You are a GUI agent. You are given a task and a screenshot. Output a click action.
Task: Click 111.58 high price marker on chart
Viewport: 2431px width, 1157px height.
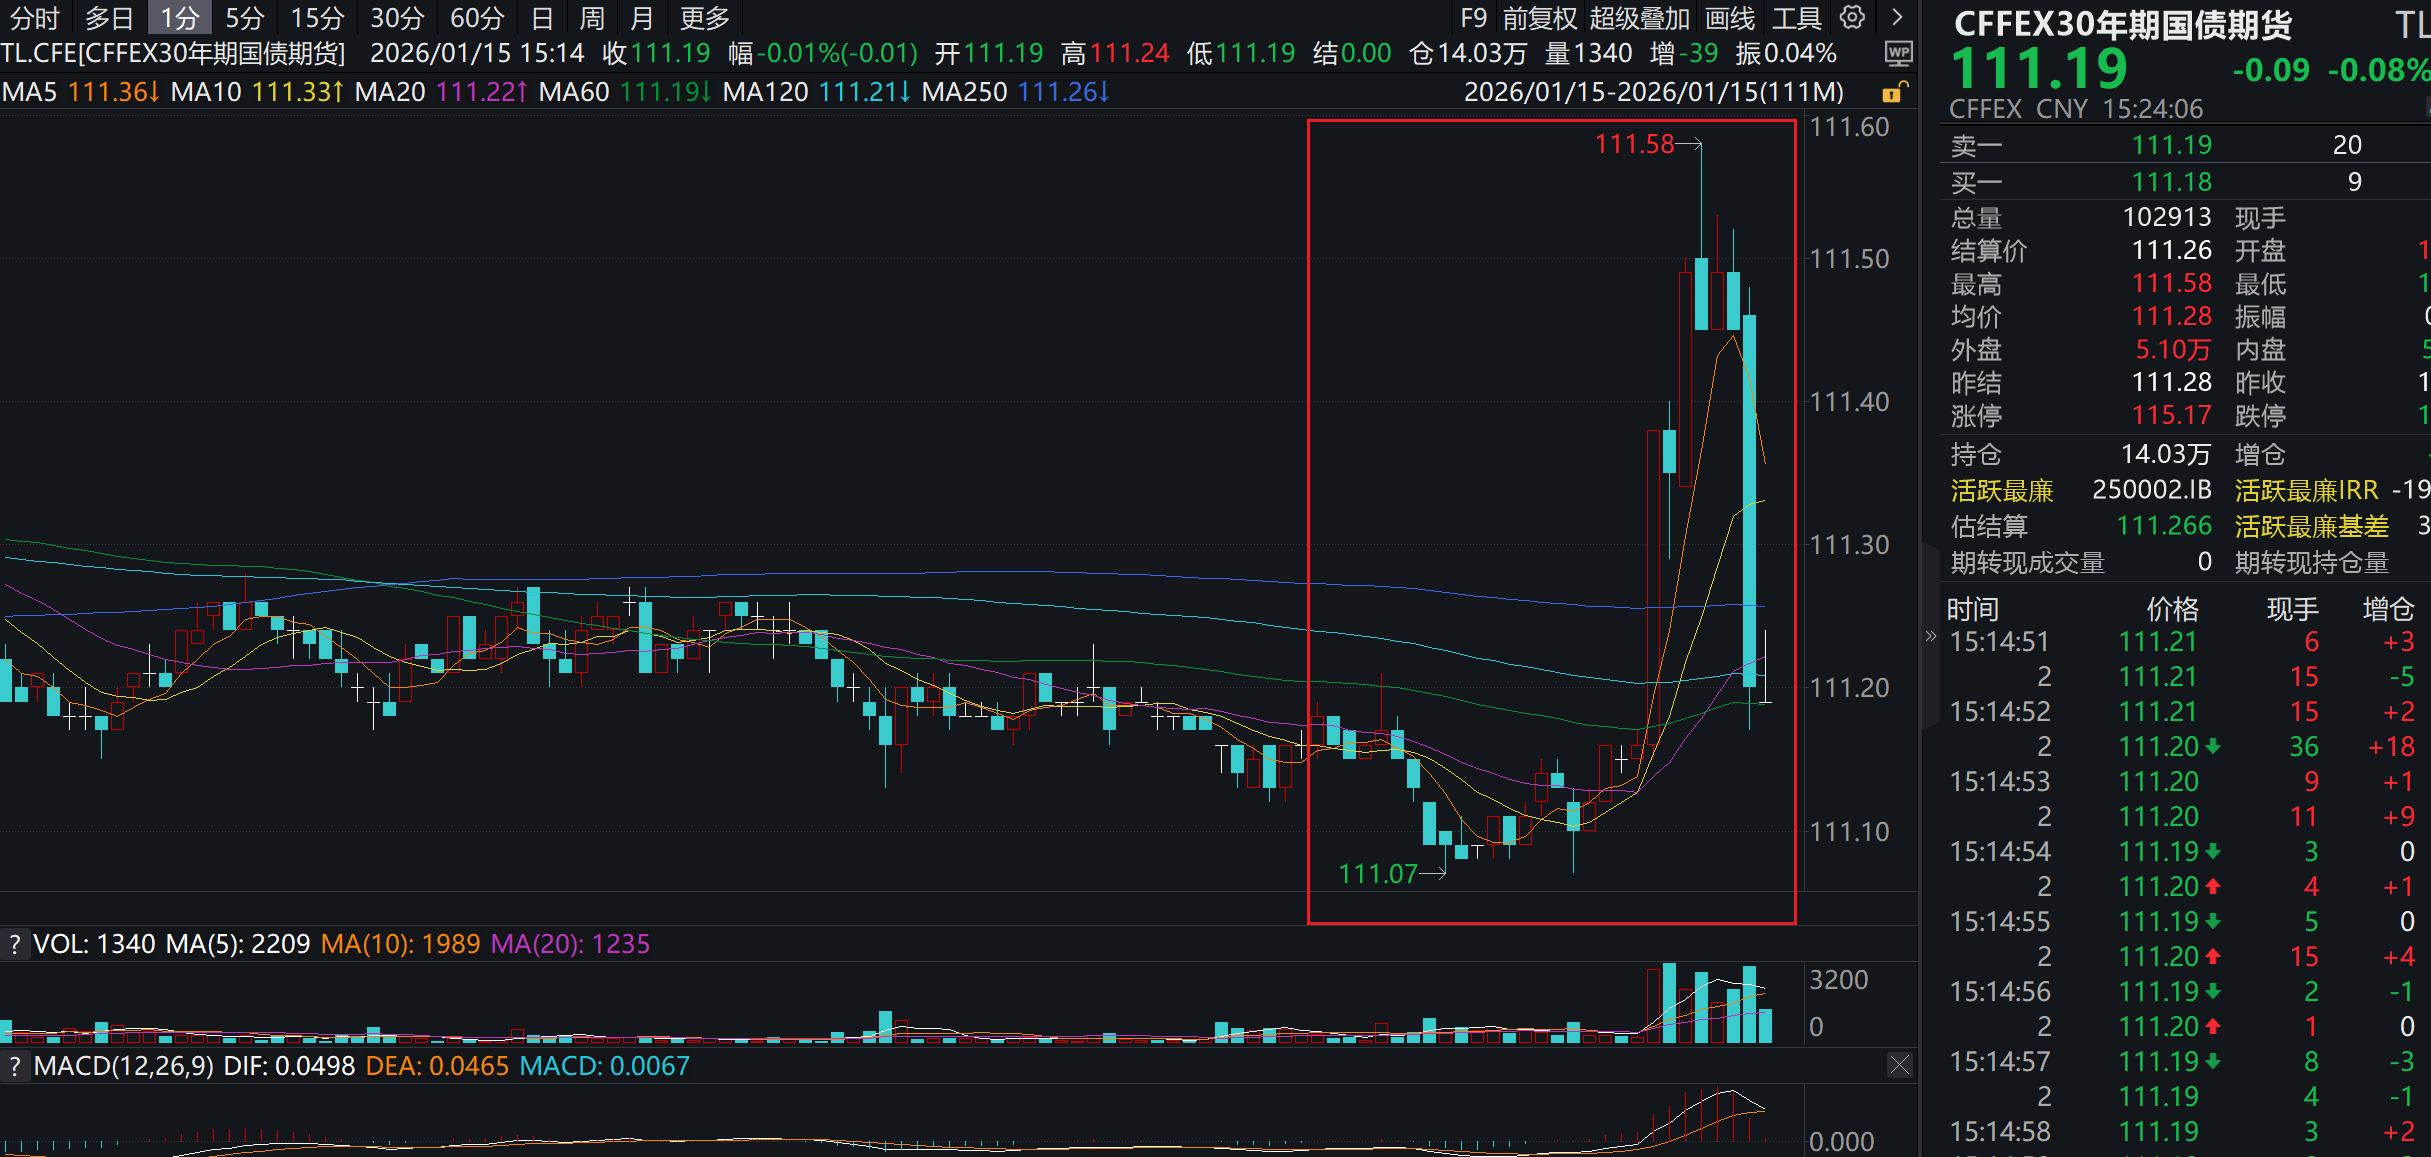click(x=1634, y=144)
